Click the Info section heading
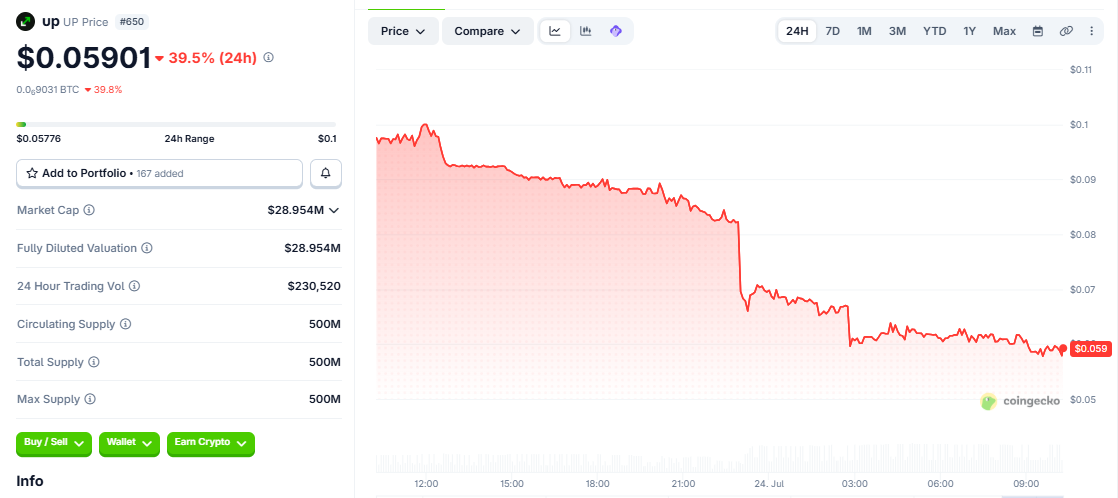 tap(30, 481)
